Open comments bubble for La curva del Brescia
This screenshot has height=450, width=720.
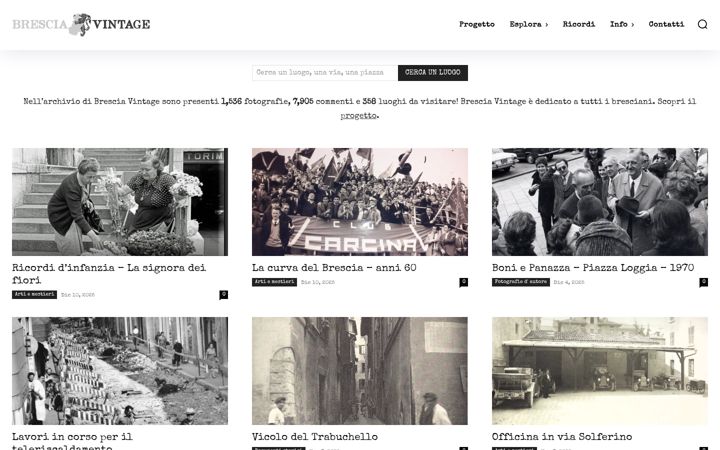(x=463, y=282)
